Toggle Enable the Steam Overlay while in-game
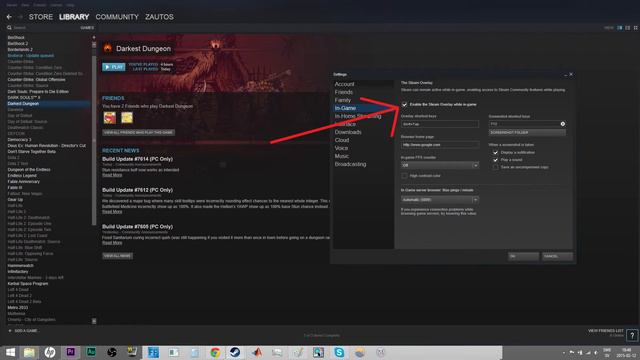The width and height of the screenshot is (640, 360). [x=404, y=104]
